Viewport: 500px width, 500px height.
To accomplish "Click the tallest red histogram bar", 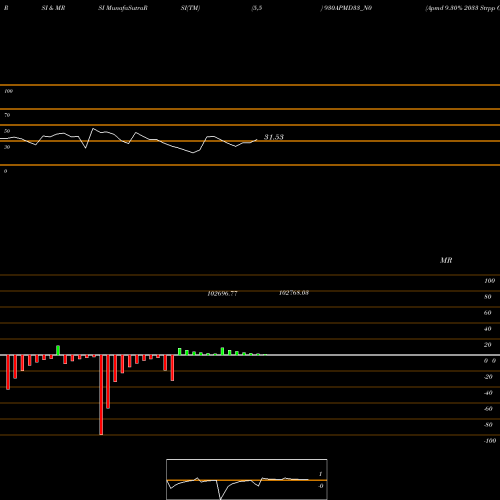I will click(x=101, y=395).
